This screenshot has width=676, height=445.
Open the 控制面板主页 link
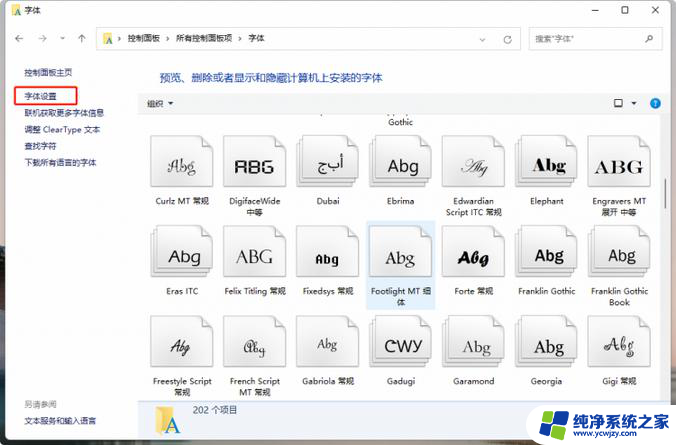point(48,72)
